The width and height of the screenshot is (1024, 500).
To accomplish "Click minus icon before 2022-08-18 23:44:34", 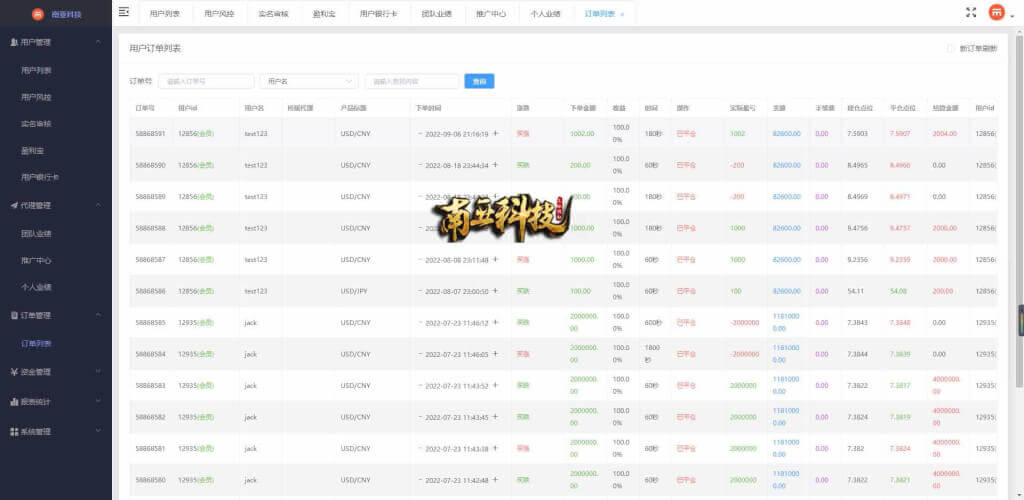I will pyautogui.click(x=420, y=164).
